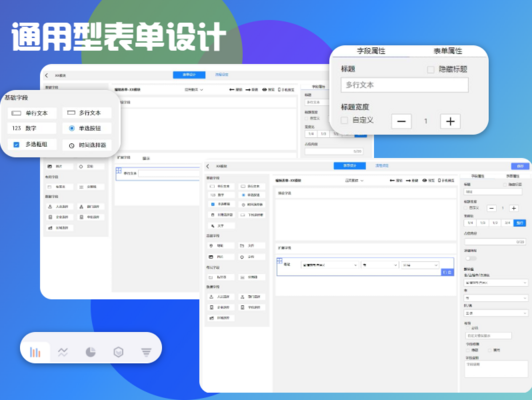Choose 1/4 width in front window properties panel
532x400 pixels.
click(x=470, y=223)
